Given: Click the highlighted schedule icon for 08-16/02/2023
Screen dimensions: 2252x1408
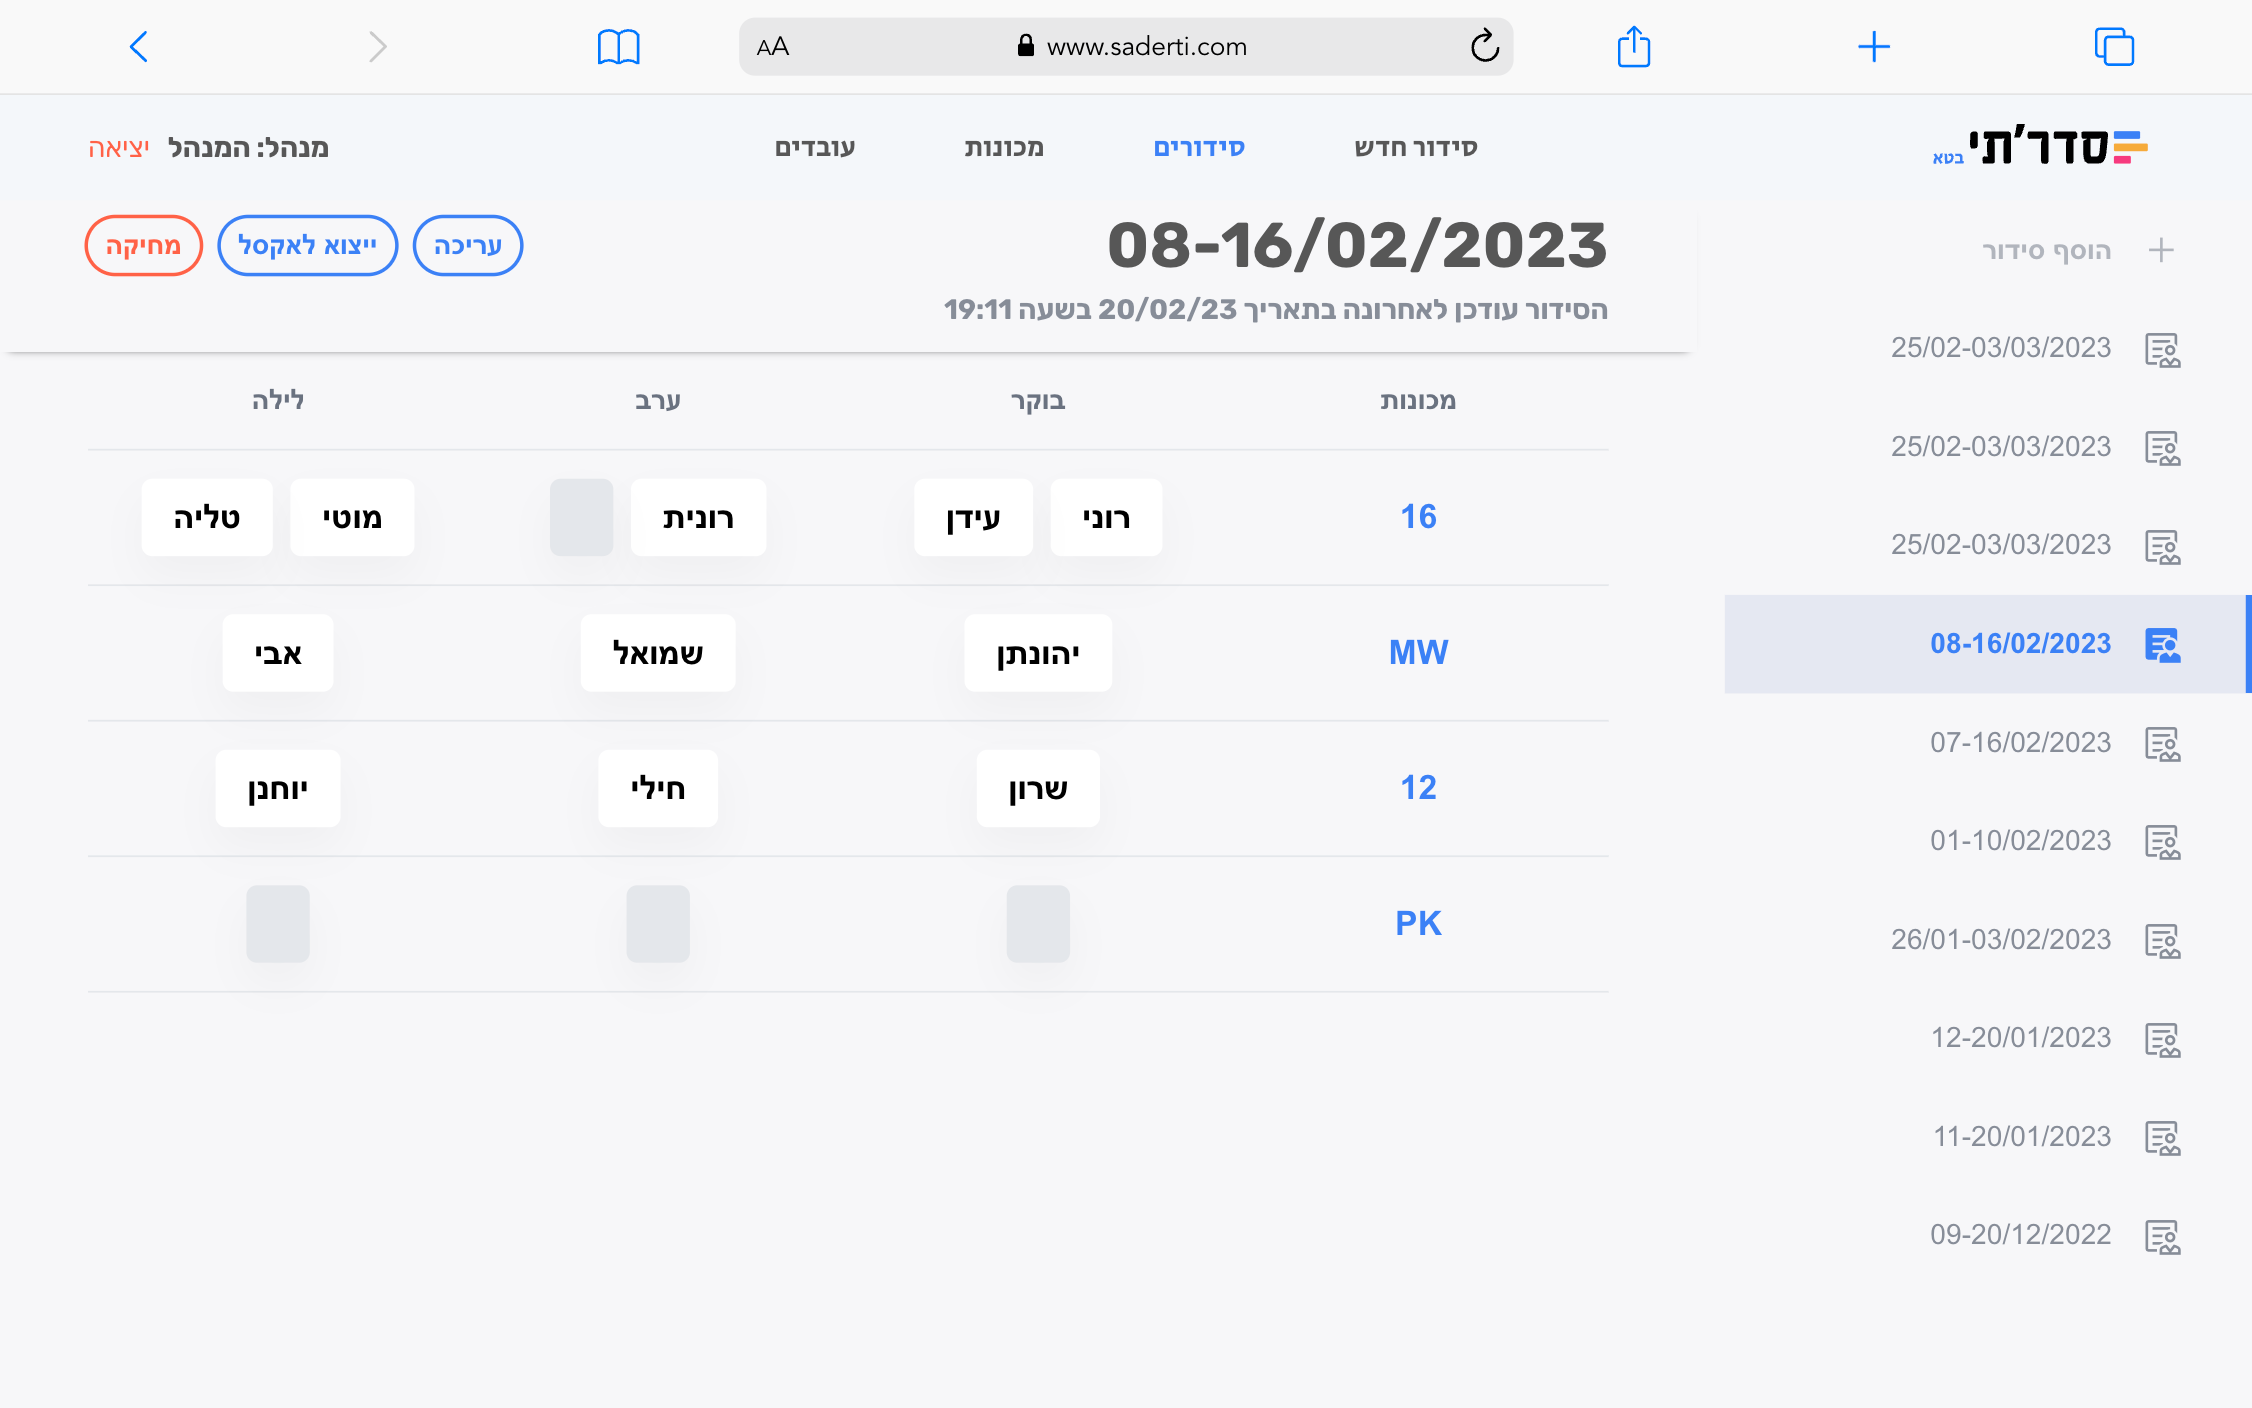Looking at the screenshot, I should pyautogui.click(x=2163, y=644).
